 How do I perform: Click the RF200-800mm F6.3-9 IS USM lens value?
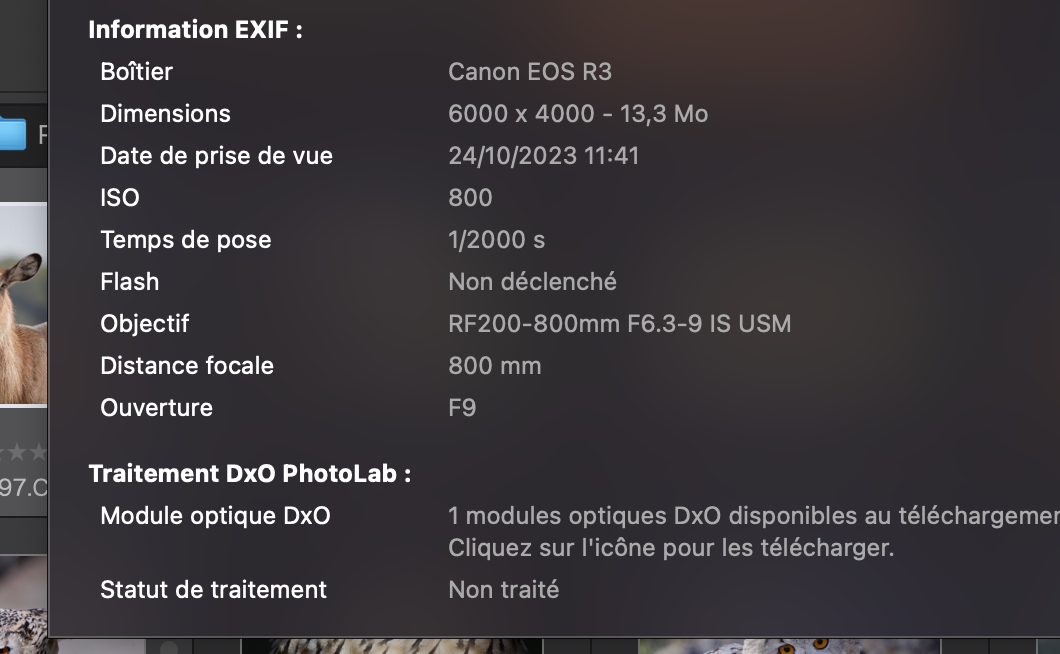click(x=619, y=324)
